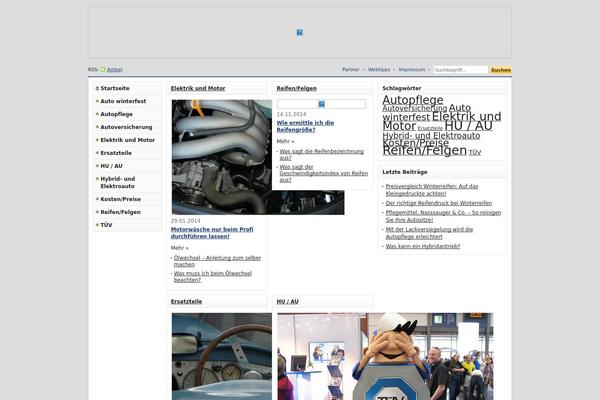The height and width of the screenshot is (400, 600).
Task: Open Der richtige Reifendruck bei Winterreifen
Action: tap(439, 203)
